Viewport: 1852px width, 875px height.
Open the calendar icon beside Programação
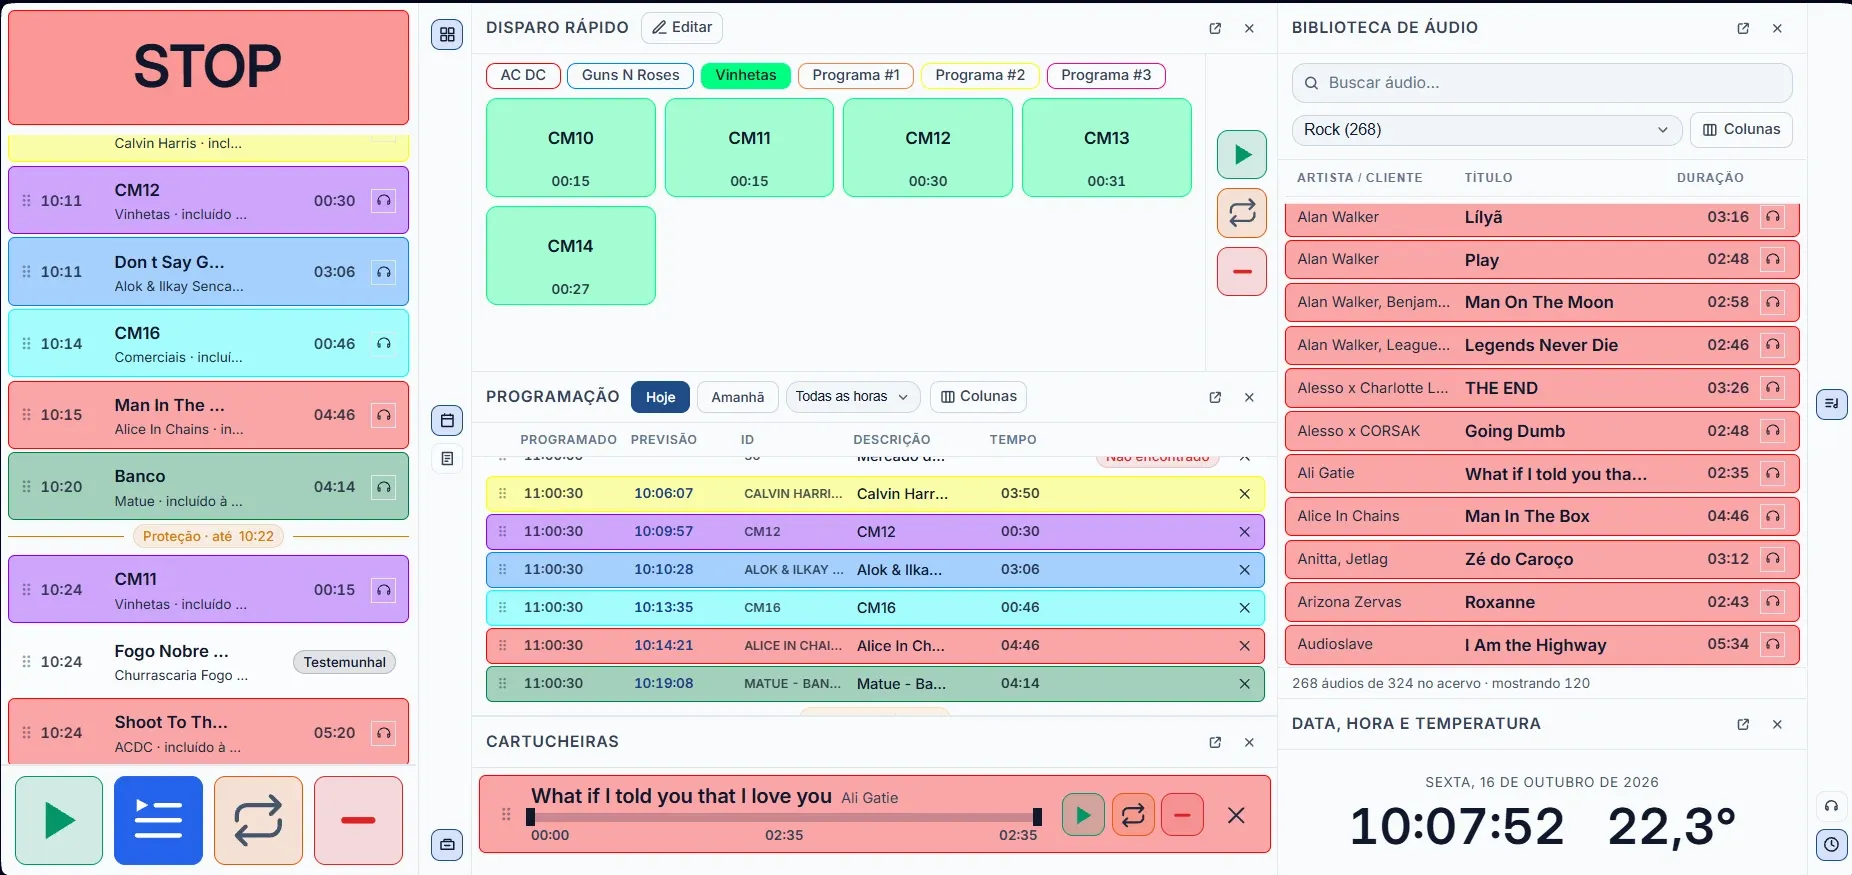coord(447,420)
